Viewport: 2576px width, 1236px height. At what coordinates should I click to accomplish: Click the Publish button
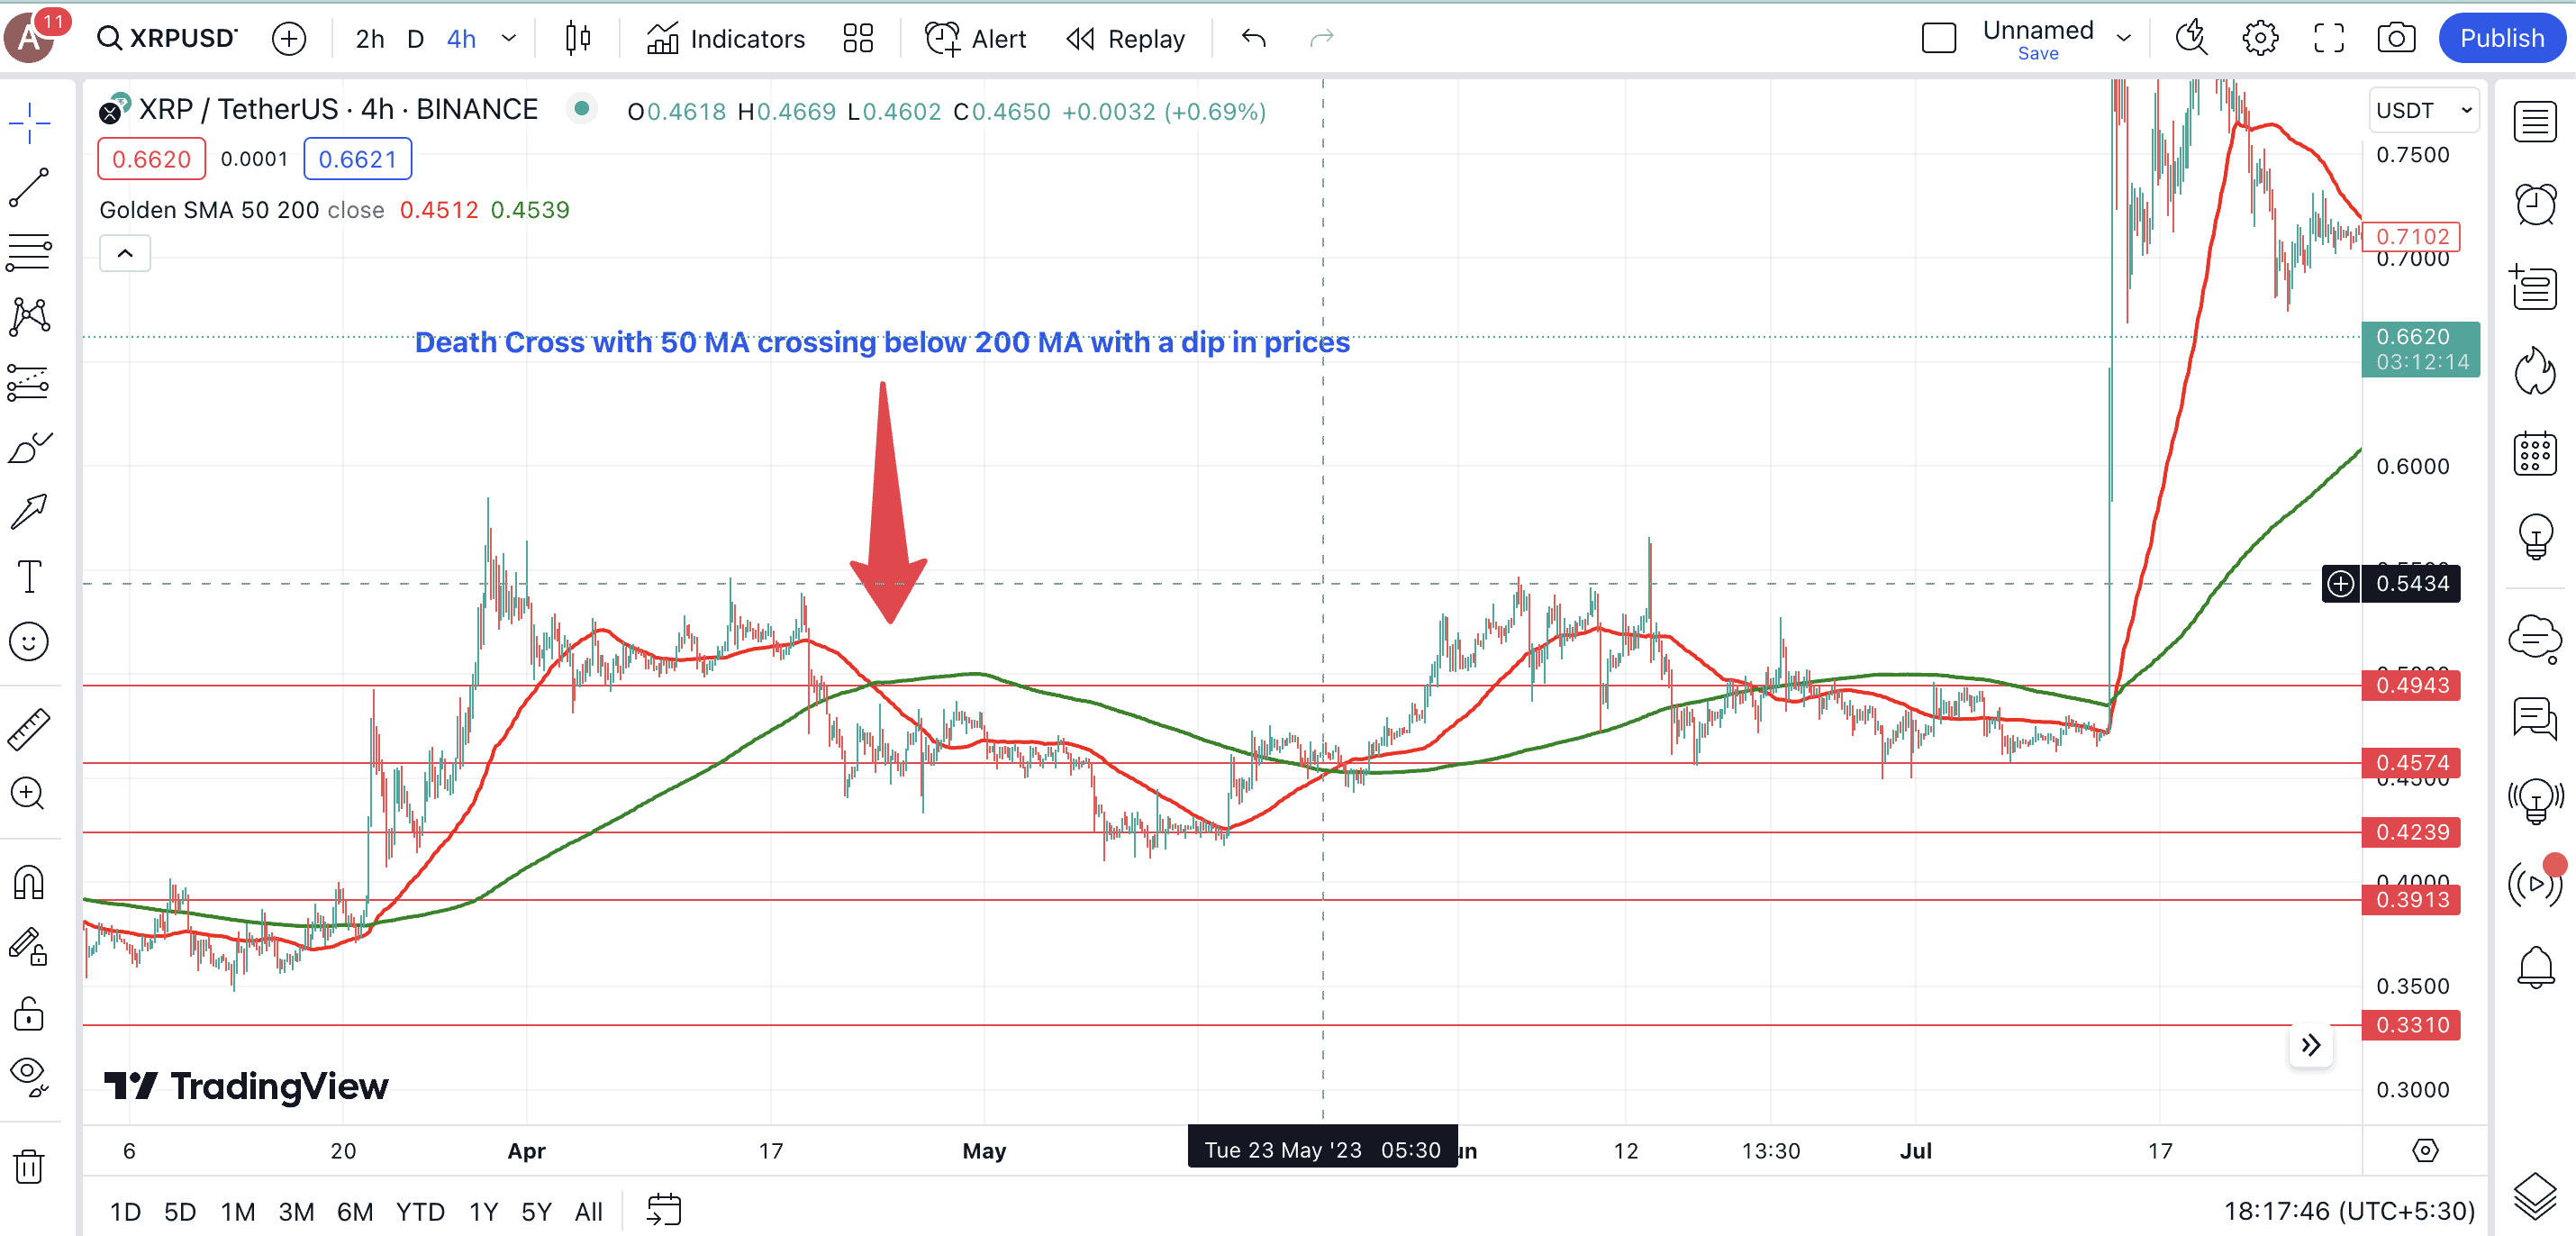click(x=2501, y=39)
